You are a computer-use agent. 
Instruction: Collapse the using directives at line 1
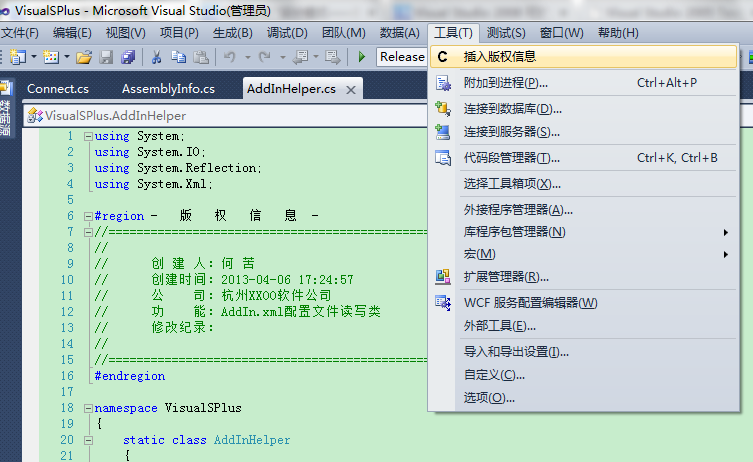(x=88, y=136)
